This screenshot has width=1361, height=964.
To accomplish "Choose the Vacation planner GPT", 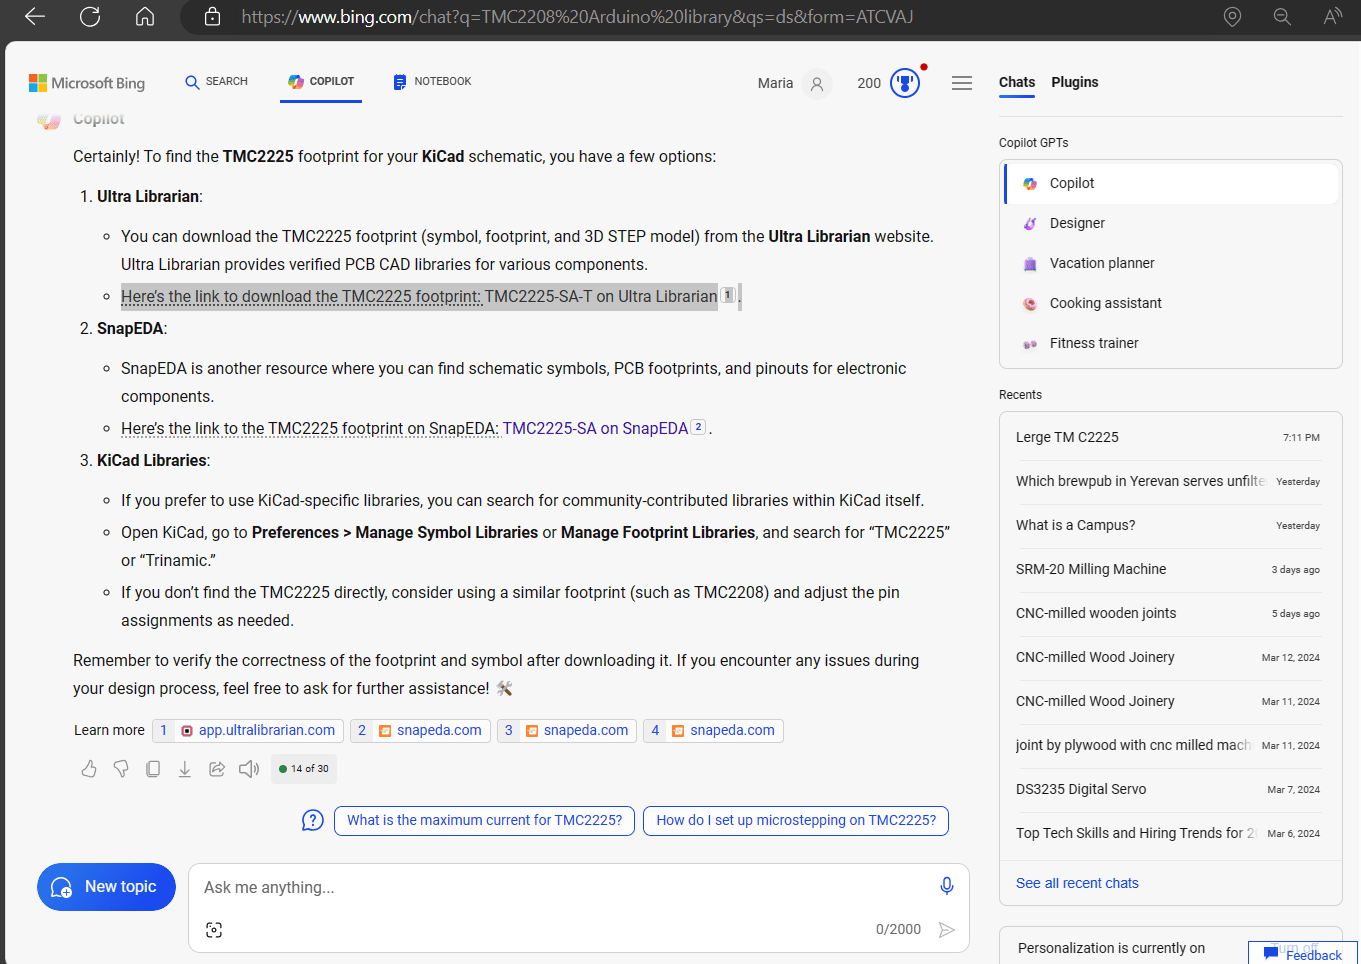I will (x=1171, y=263).
